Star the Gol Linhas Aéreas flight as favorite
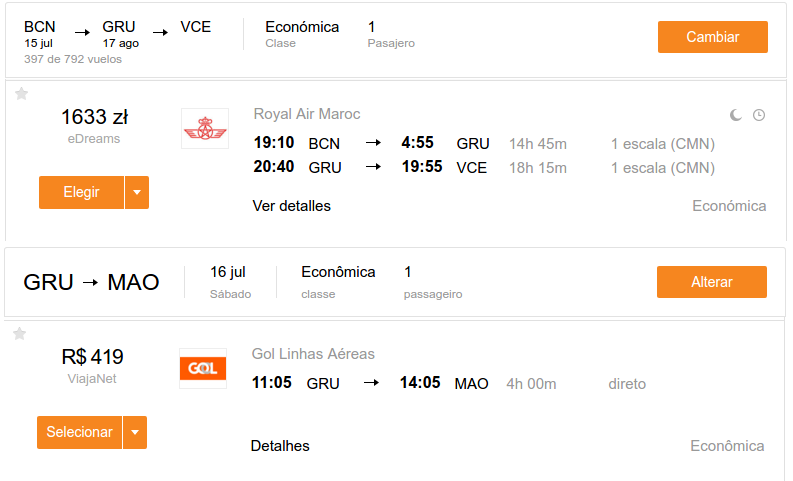This screenshot has height=481, width=793. (x=20, y=333)
